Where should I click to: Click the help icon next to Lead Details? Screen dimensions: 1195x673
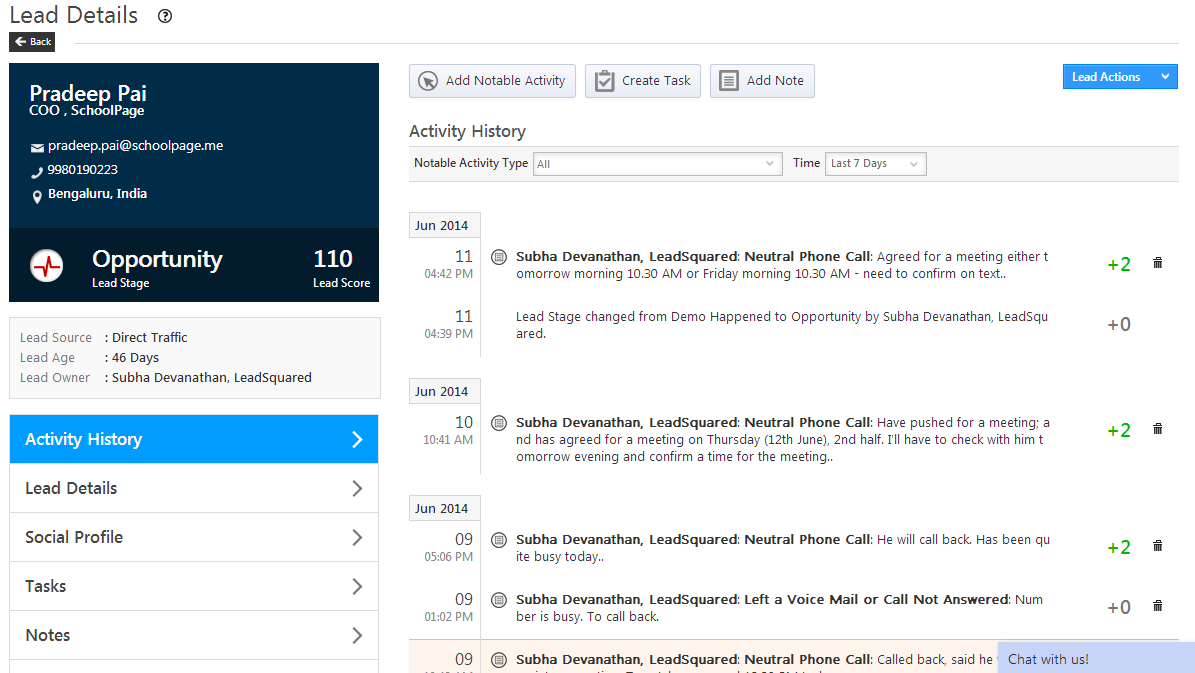point(165,16)
